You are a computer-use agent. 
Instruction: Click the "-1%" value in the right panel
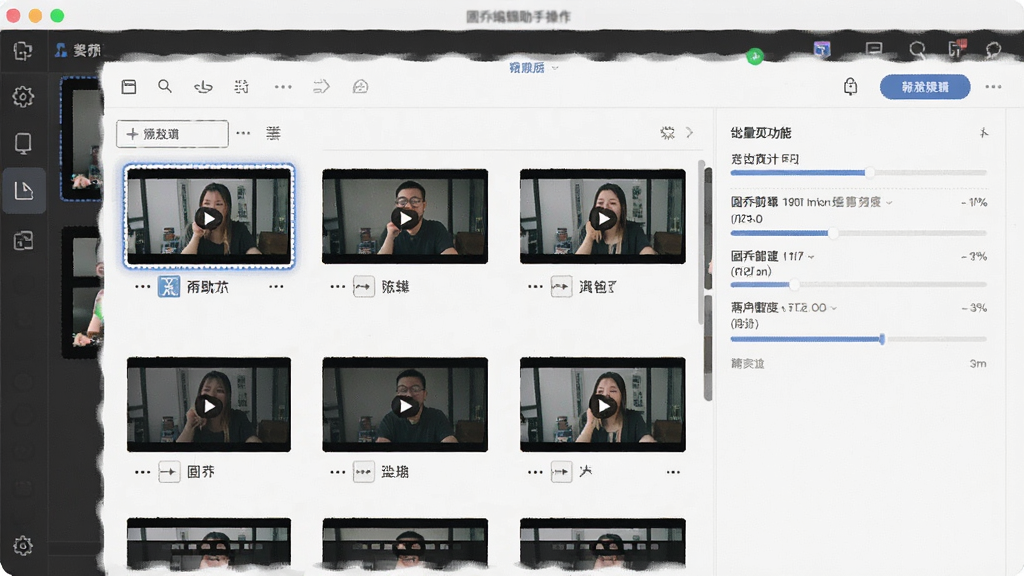[974, 202]
